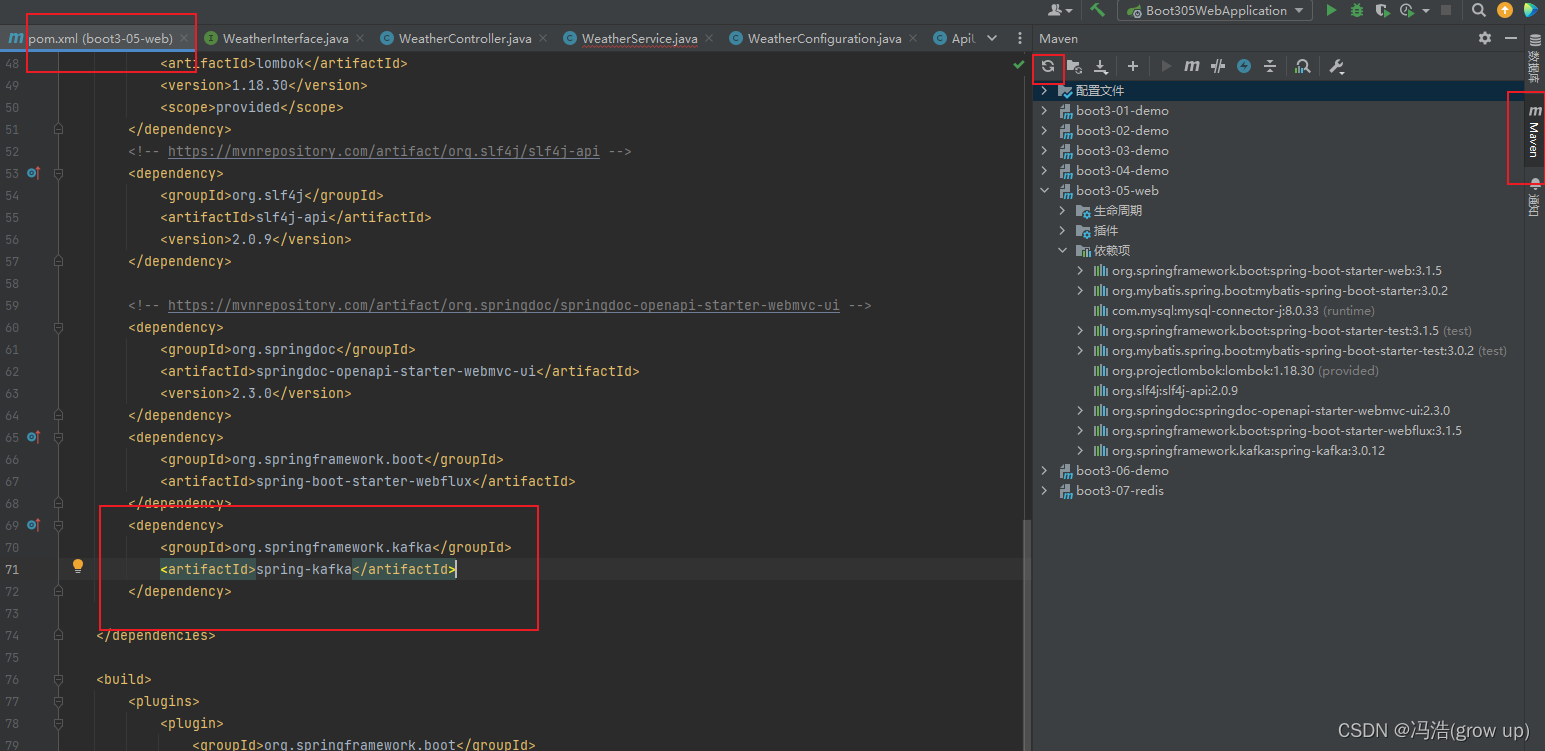The width and height of the screenshot is (1545, 751).
Task: Expand 插件 plugins node
Action: [1063, 230]
